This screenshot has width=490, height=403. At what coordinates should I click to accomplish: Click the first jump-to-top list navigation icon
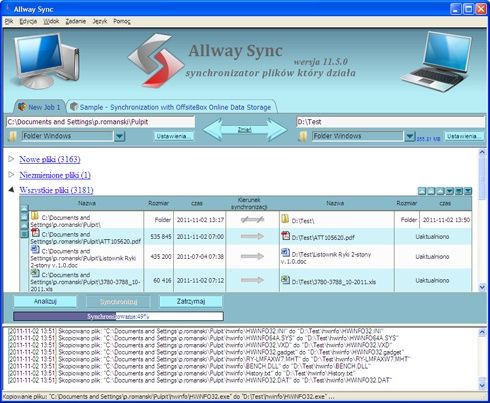tap(422, 191)
